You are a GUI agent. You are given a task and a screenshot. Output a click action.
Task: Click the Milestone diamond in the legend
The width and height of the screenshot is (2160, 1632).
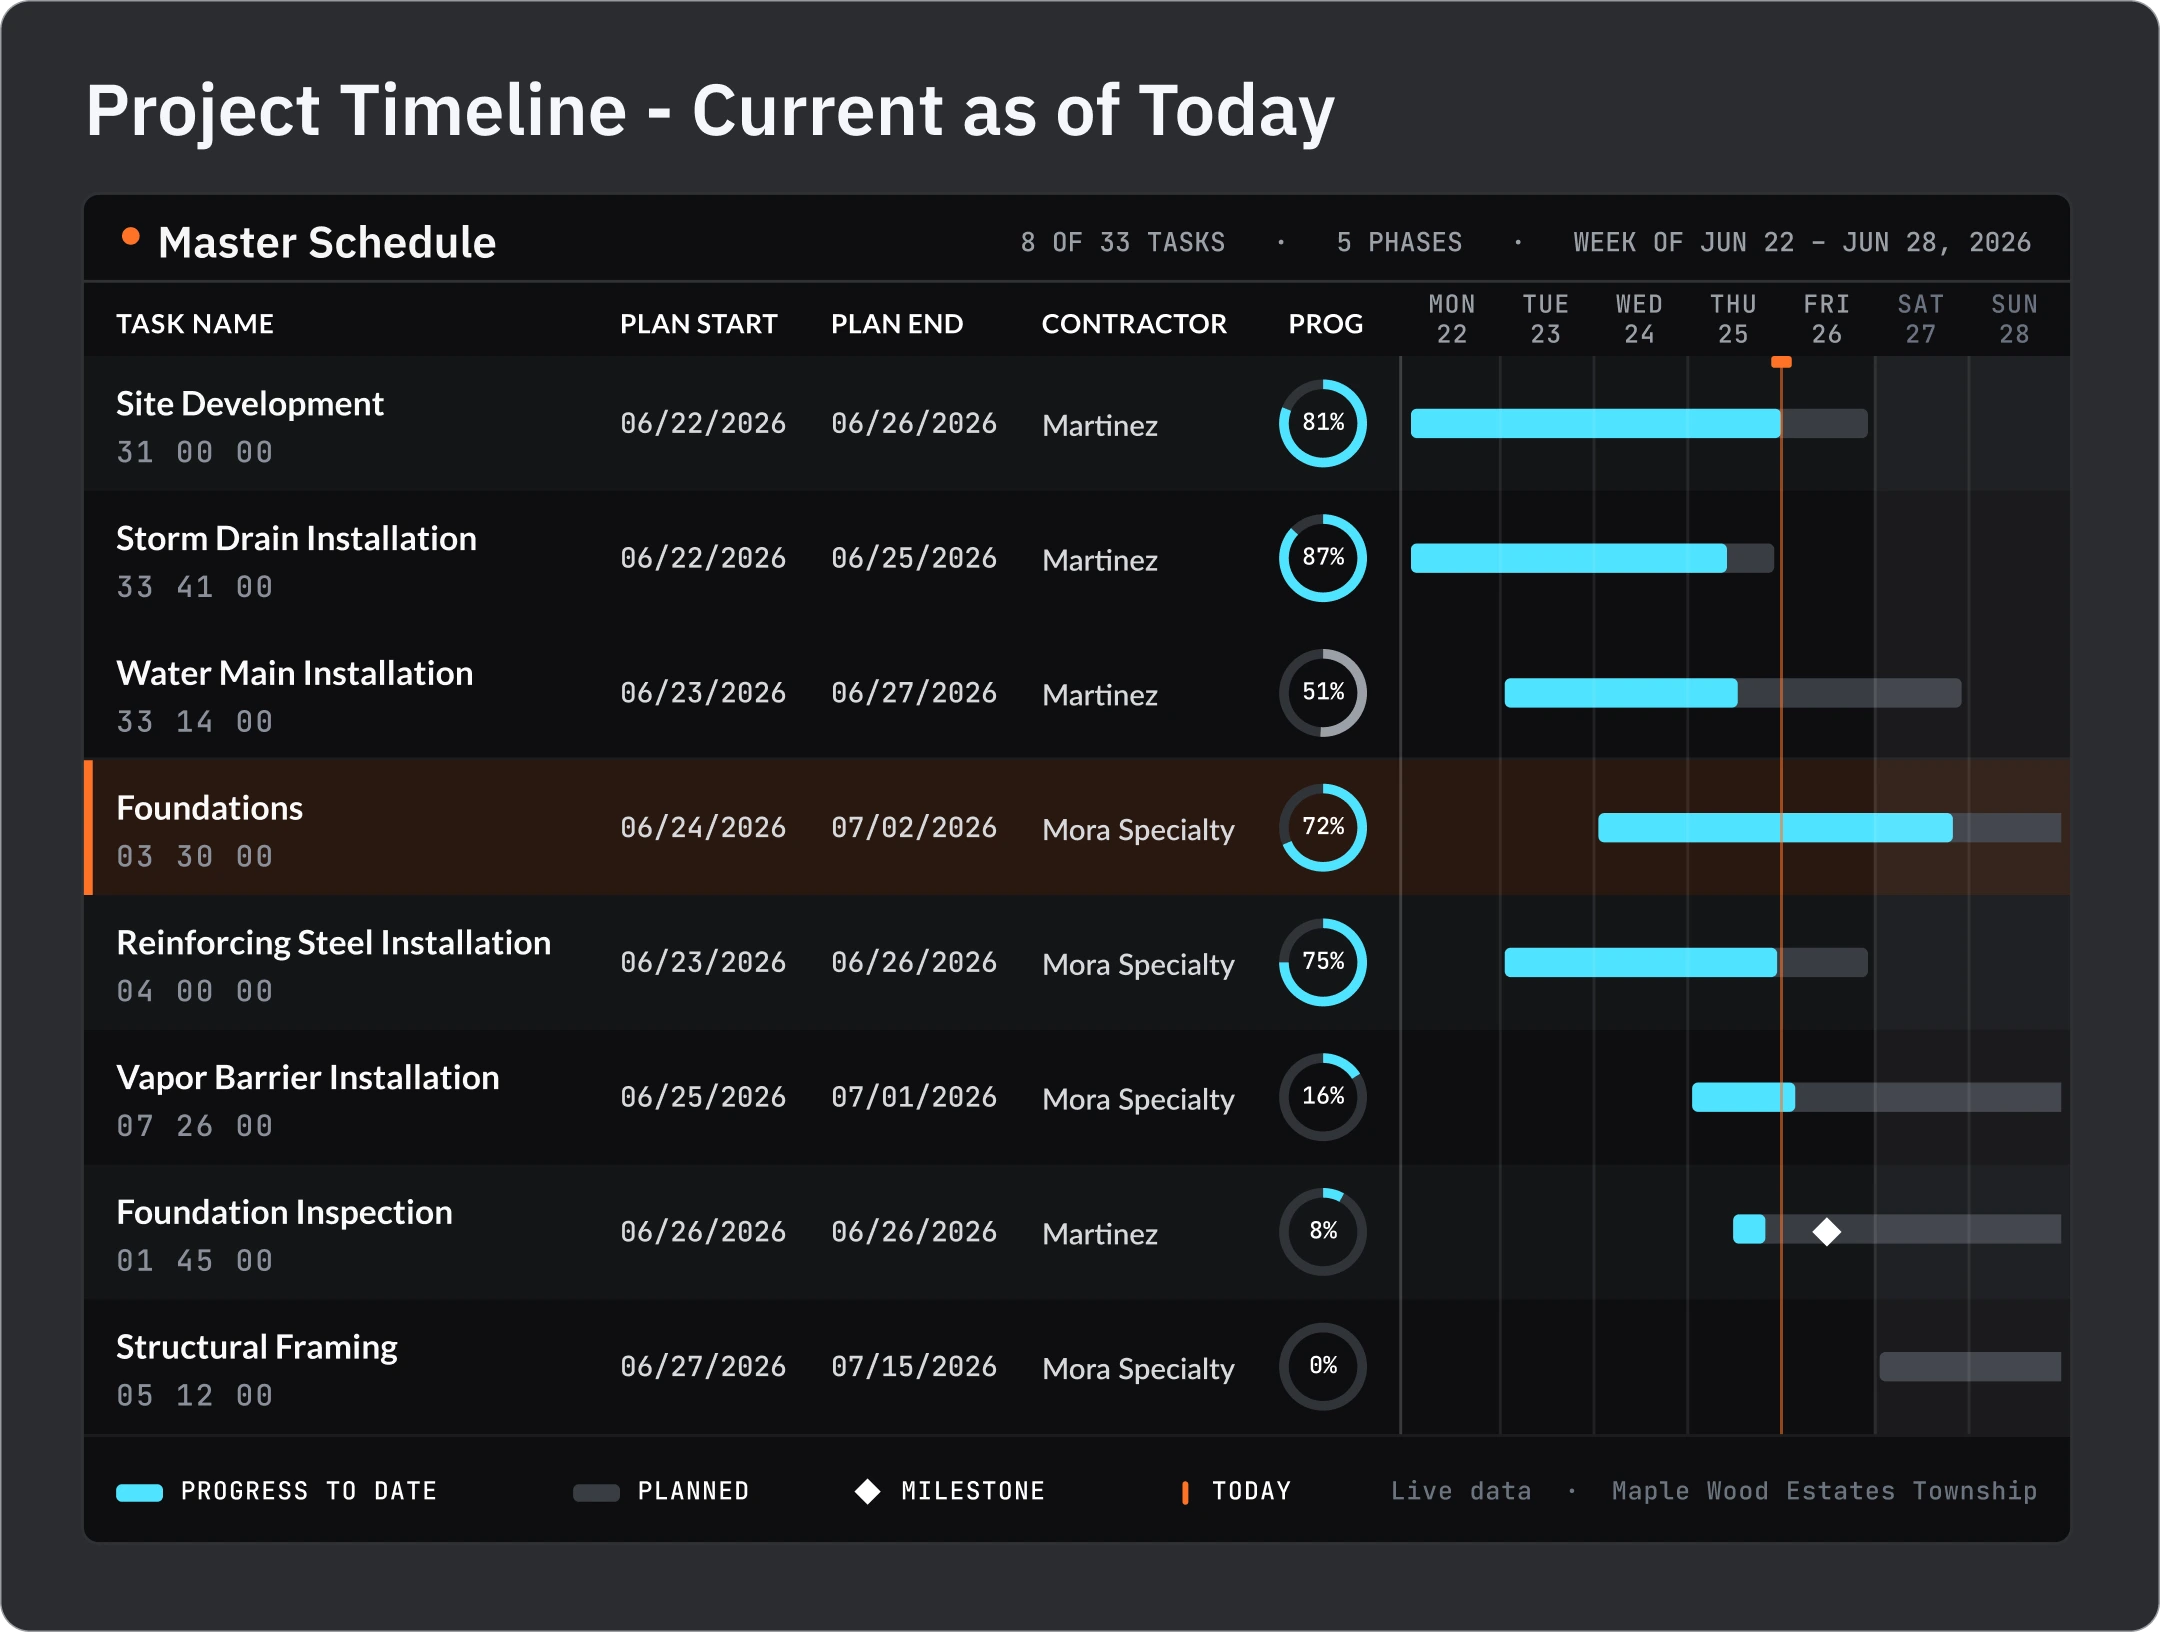click(867, 1492)
